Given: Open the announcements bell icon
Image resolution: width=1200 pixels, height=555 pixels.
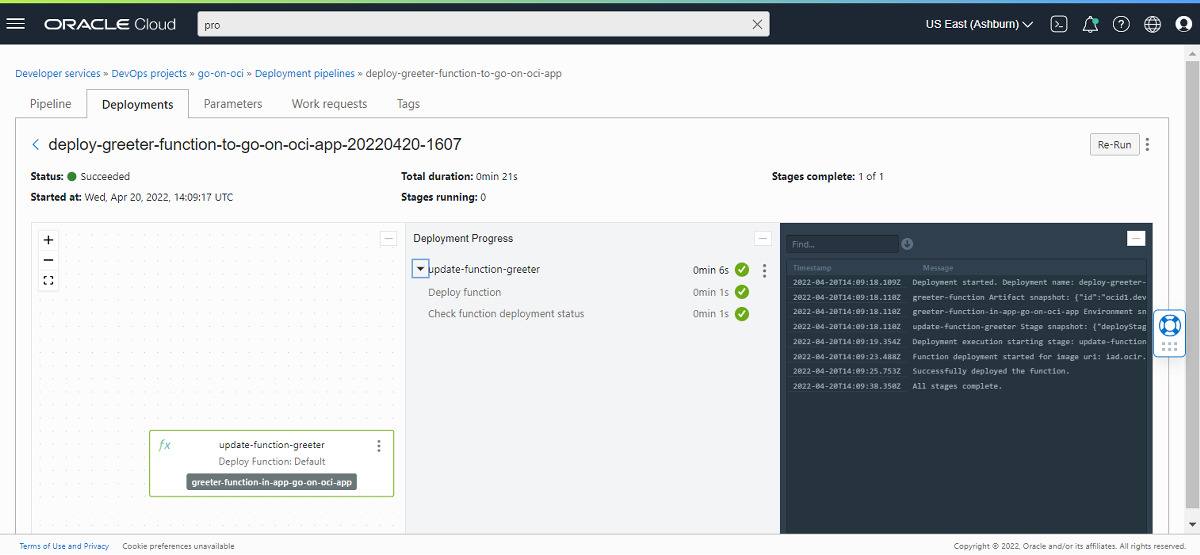Looking at the screenshot, I should coord(1090,24).
